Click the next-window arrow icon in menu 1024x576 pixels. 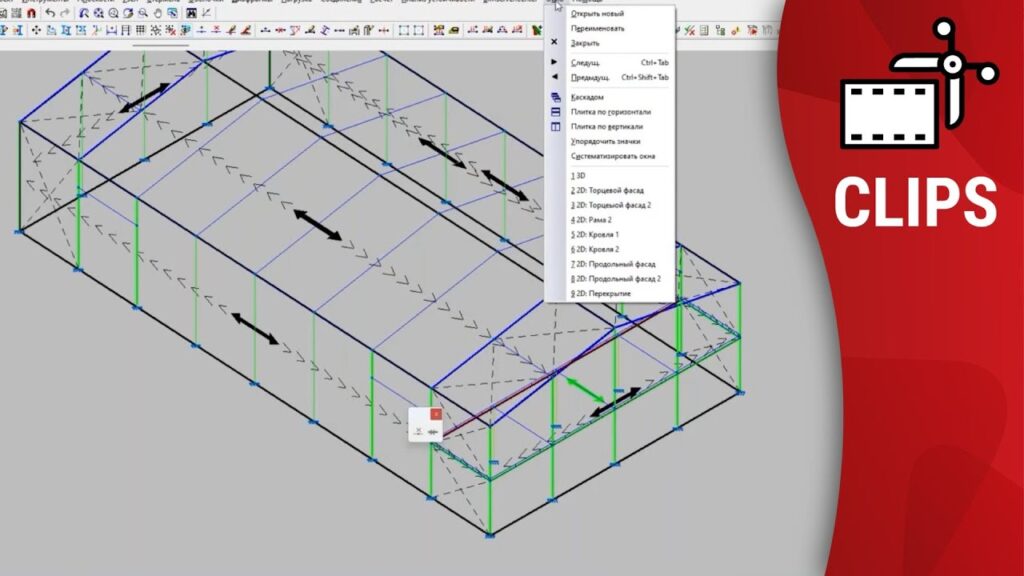tap(554, 62)
